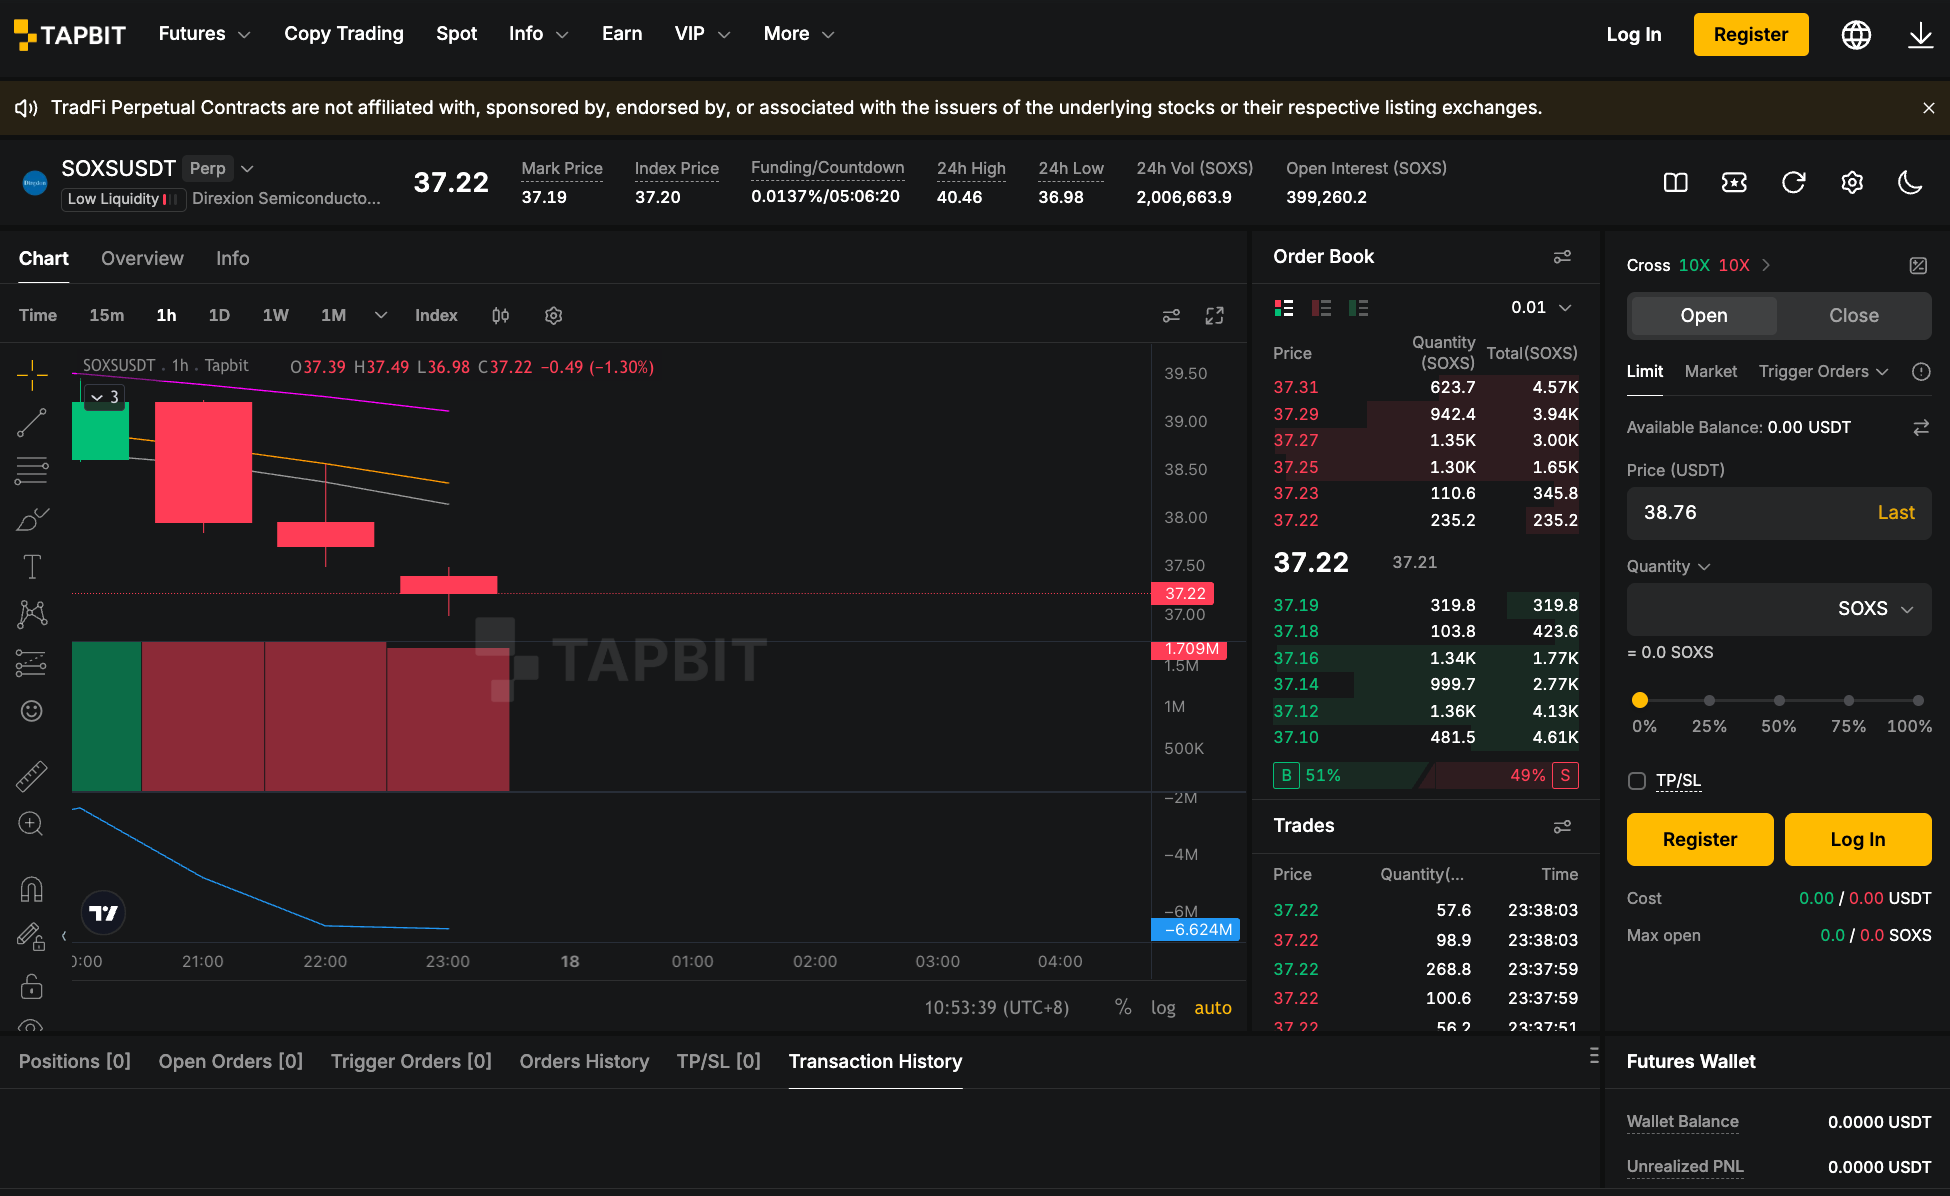This screenshot has height=1196, width=1950.
Task: Switch to the Orders History tab
Action: click(584, 1062)
